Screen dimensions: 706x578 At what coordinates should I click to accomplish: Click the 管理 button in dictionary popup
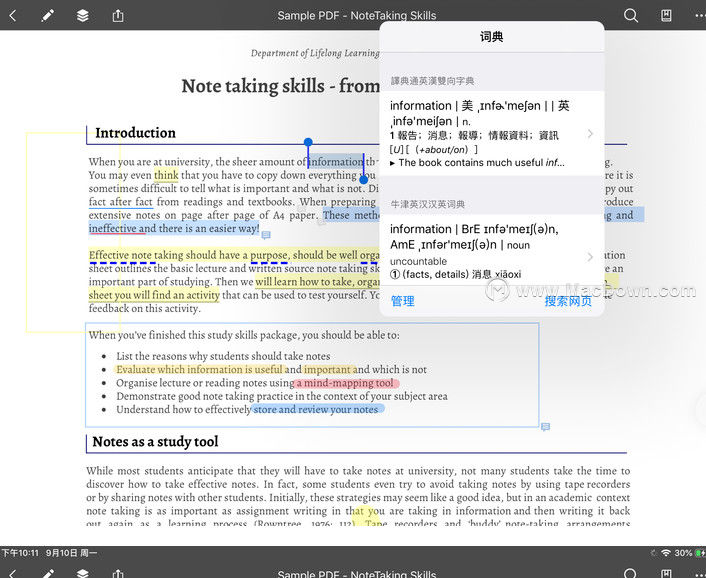click(x=403, y=301)
